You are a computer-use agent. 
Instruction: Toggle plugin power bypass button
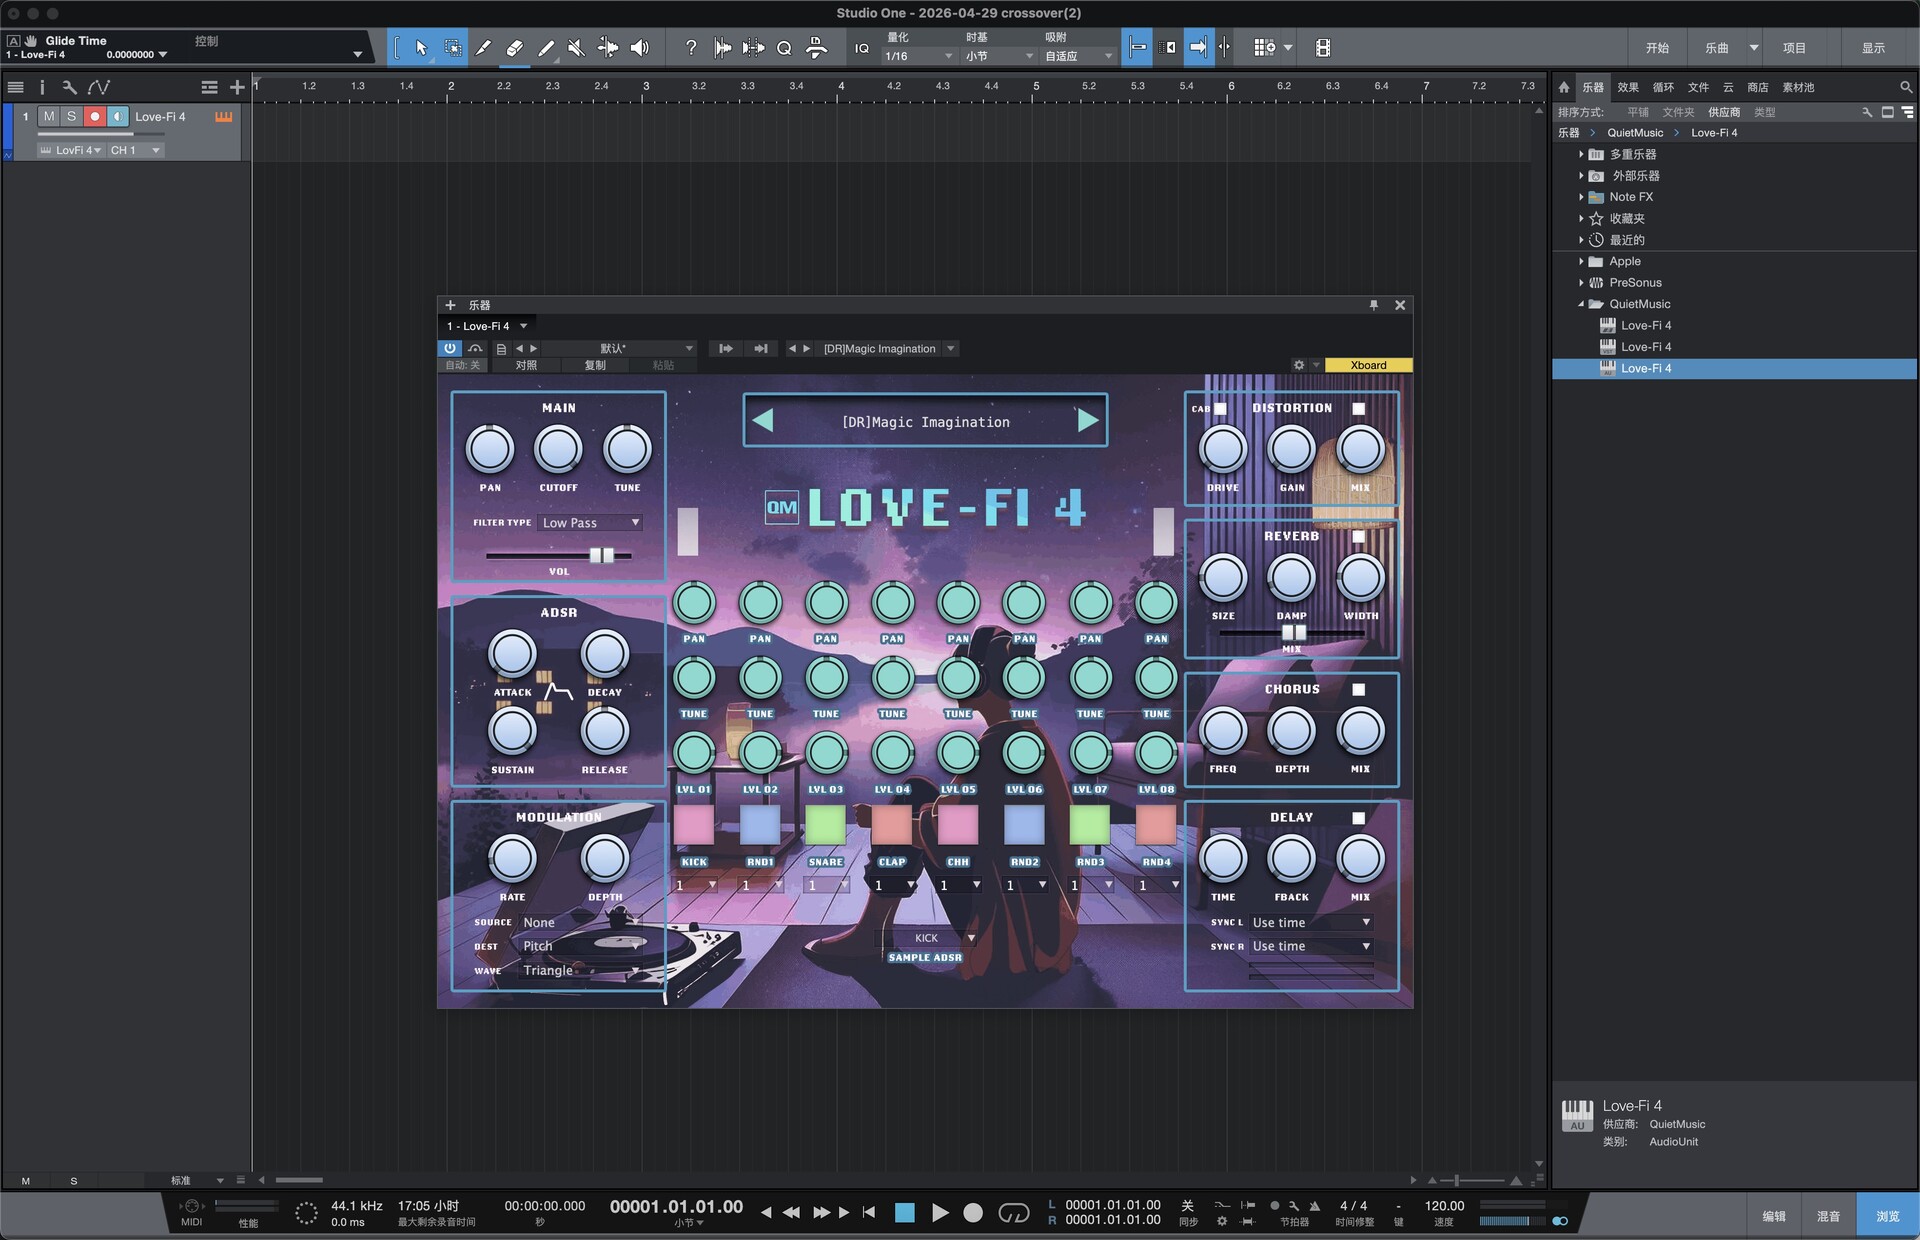click(450, 348)
